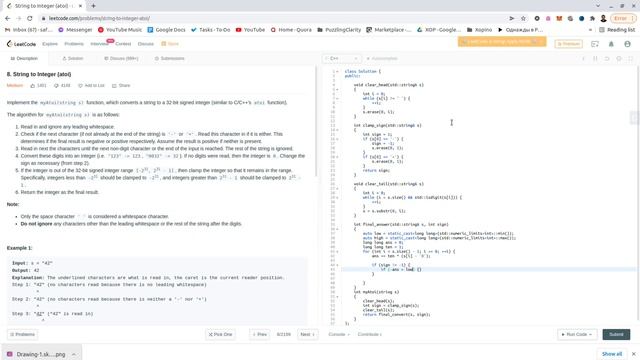Screen dimensions: 640x360
Task: Click the LeetCode logo
Action: coord(21,44)
